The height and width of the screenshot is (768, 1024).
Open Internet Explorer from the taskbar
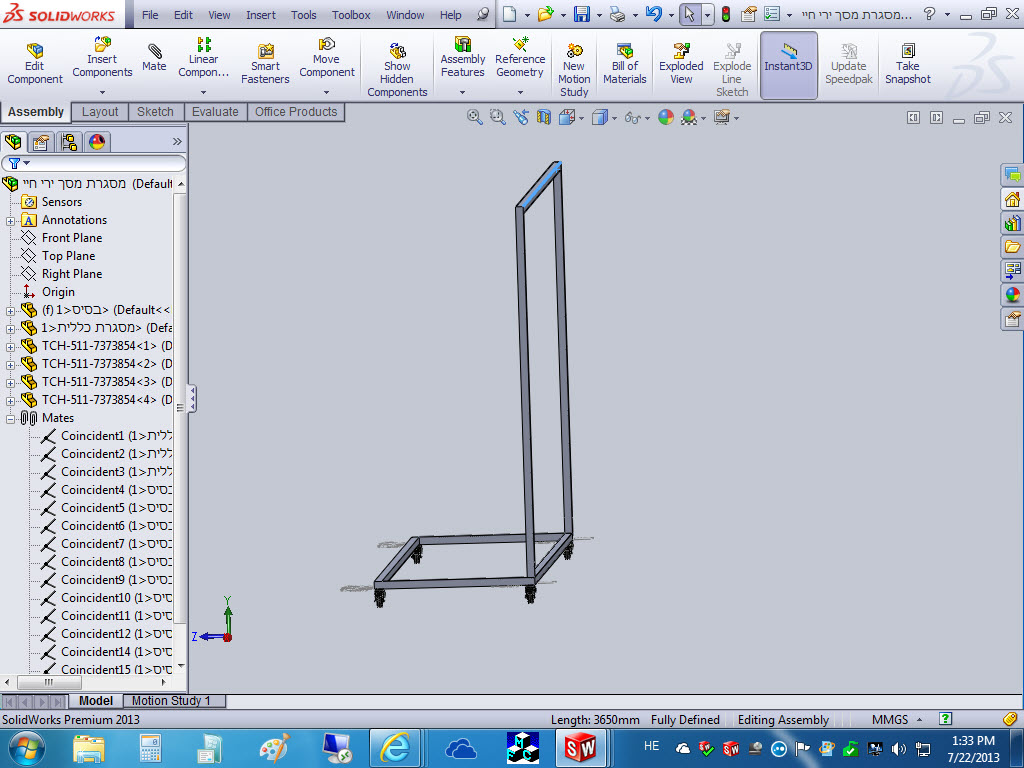pyautogui.click(x=394, y=747)
